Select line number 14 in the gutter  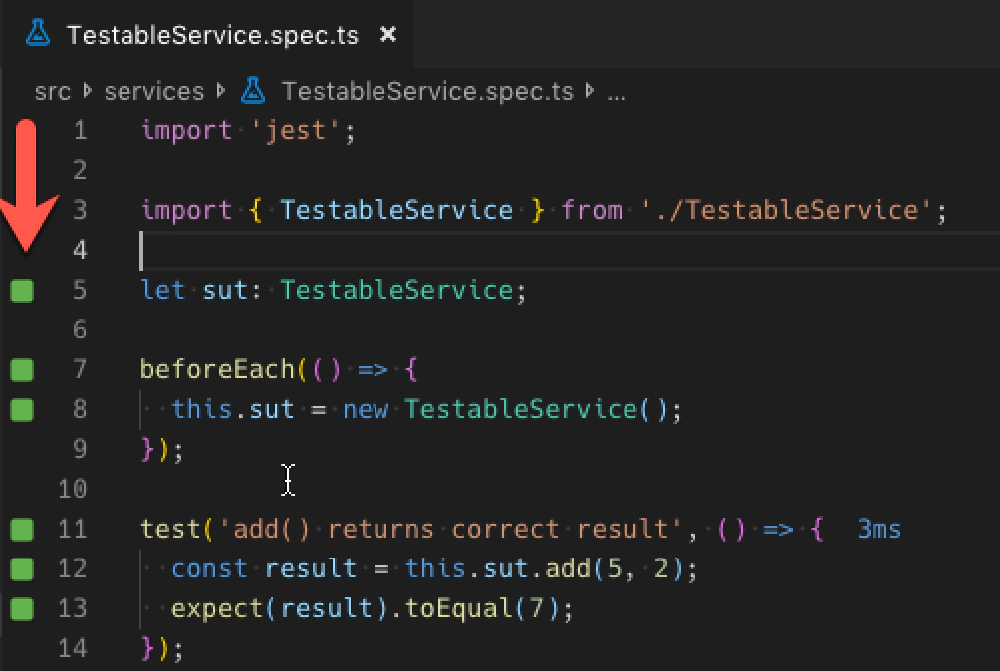coord(73,649)
